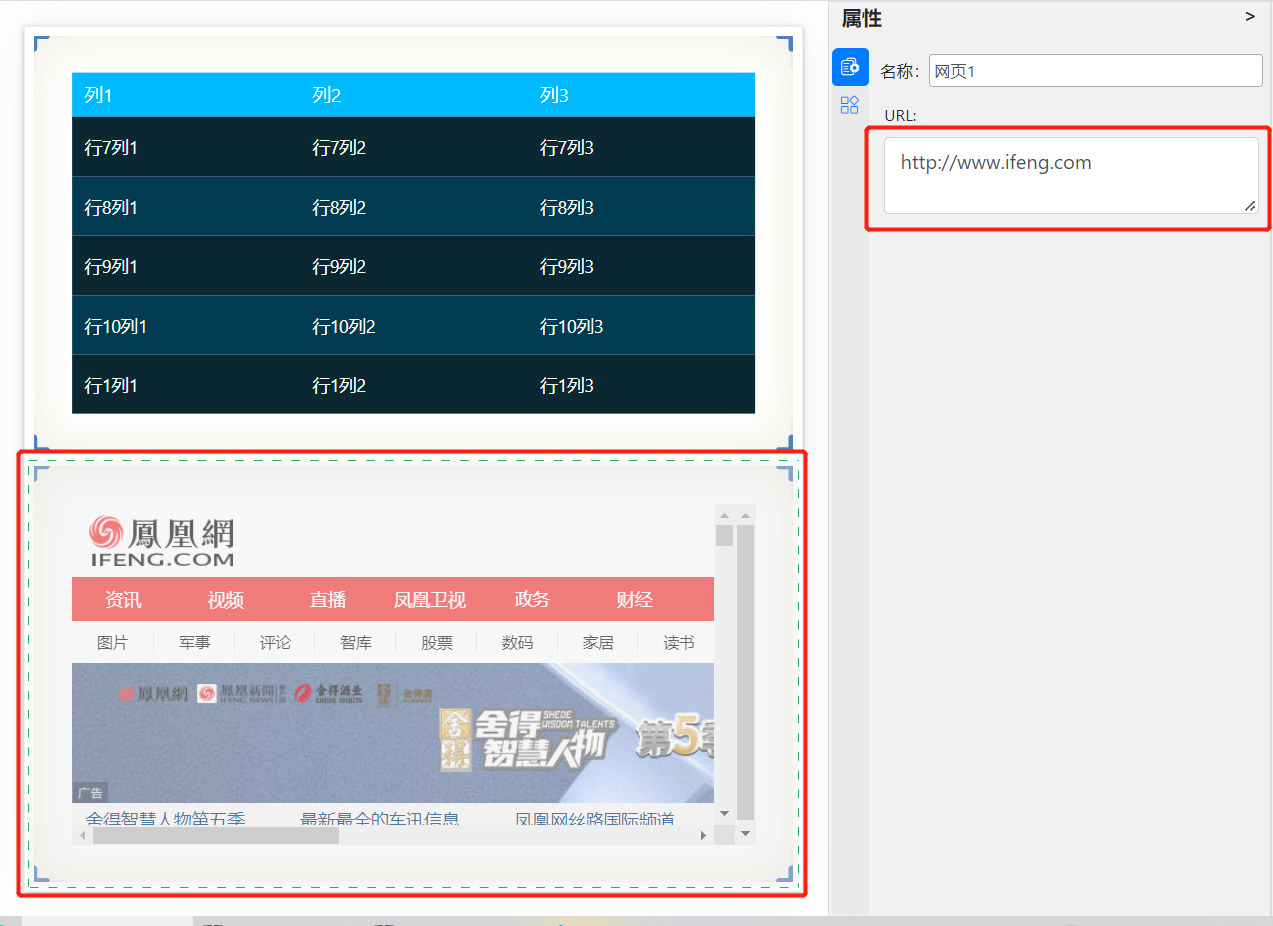Click the URL text area with ifeng.com

1071,175
